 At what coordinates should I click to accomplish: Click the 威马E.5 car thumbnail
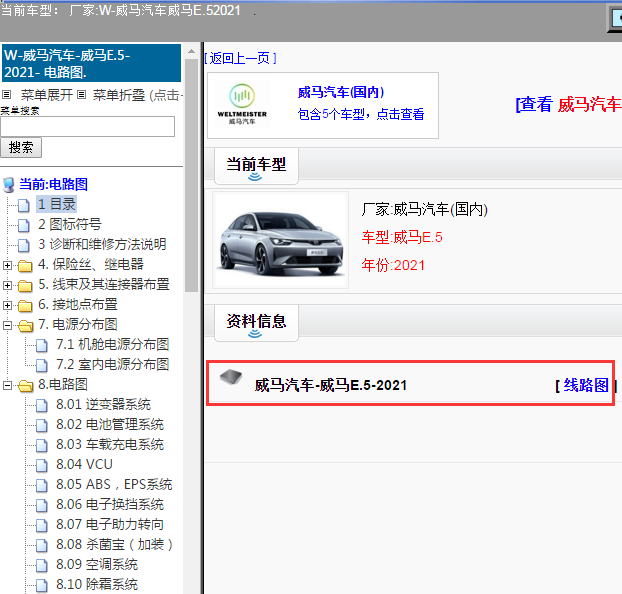[x=280, y=240]
